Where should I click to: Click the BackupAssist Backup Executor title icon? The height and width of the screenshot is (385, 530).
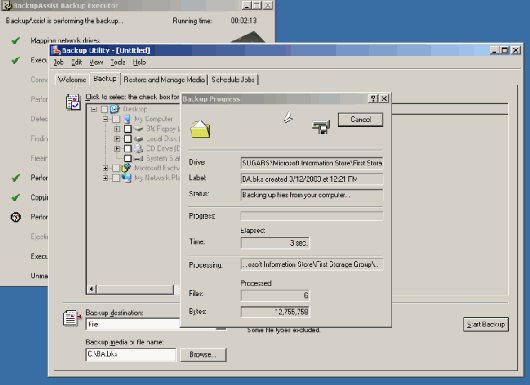[7, 5]
